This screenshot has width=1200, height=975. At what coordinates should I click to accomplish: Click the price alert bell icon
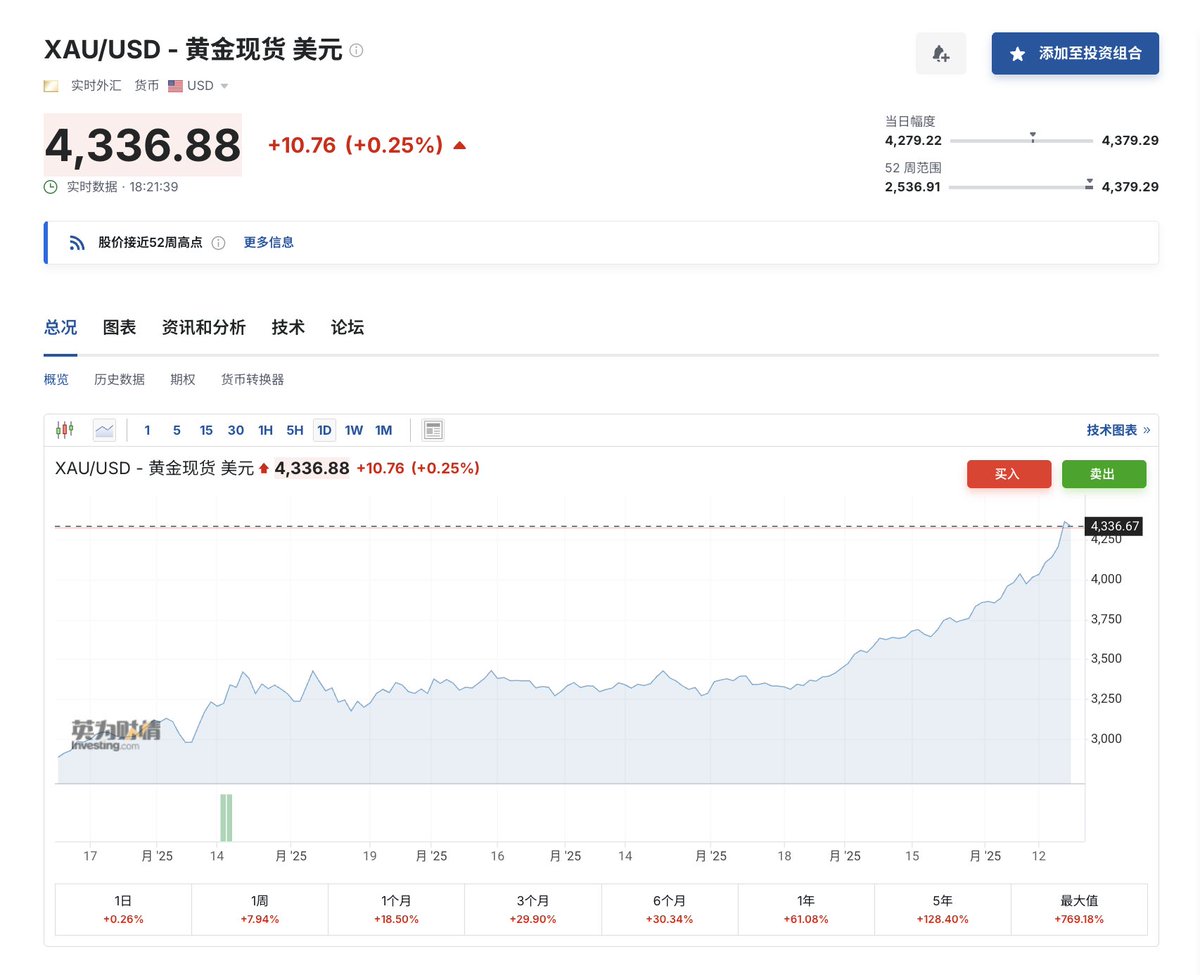[x=940, y=54]
